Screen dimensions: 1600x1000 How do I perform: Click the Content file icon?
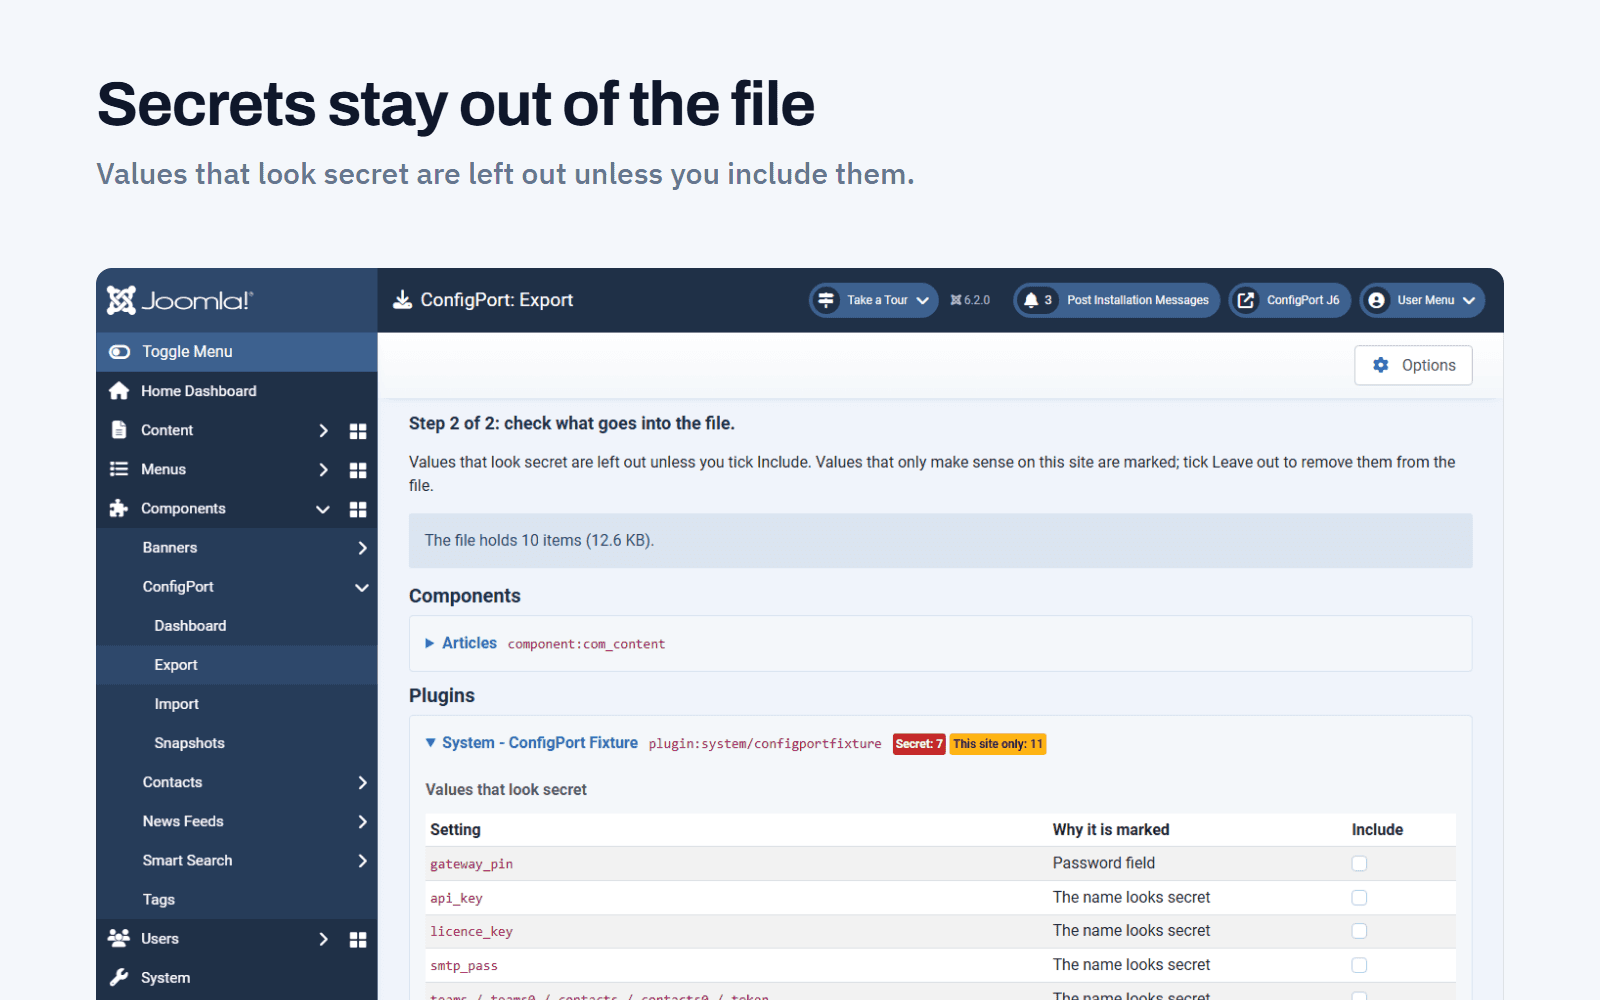click(x=119, y=430)
